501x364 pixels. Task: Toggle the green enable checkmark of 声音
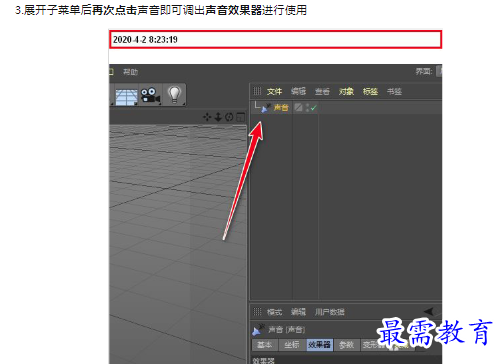pyautogui.click(x=313, y=108)
